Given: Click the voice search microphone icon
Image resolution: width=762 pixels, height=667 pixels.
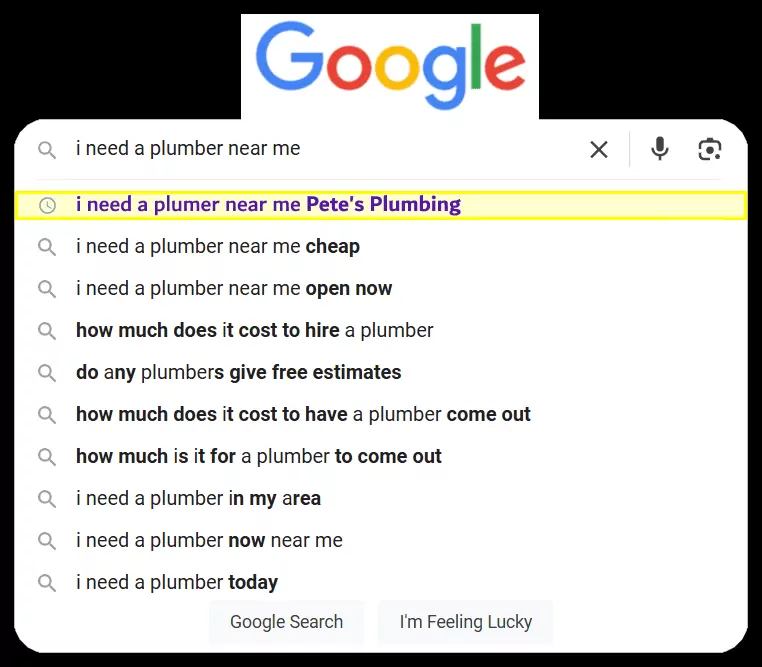Looking at the screenshot, I should tap(659, 149).
